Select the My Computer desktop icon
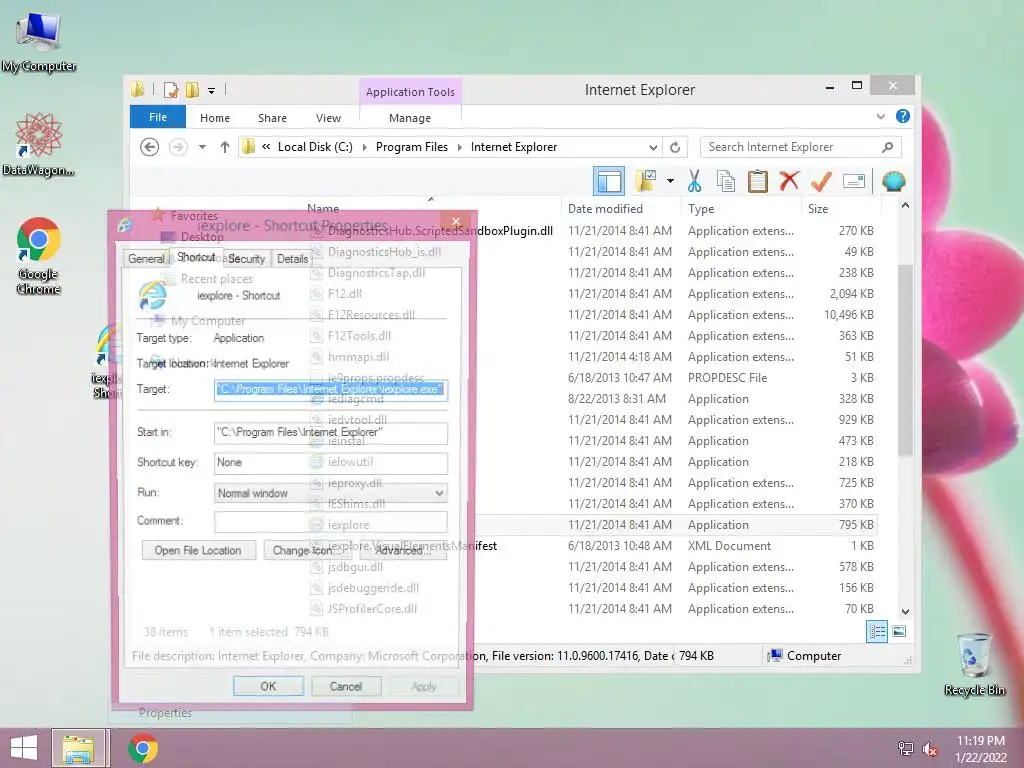1024x768 pixels. [x=39, y=42]
